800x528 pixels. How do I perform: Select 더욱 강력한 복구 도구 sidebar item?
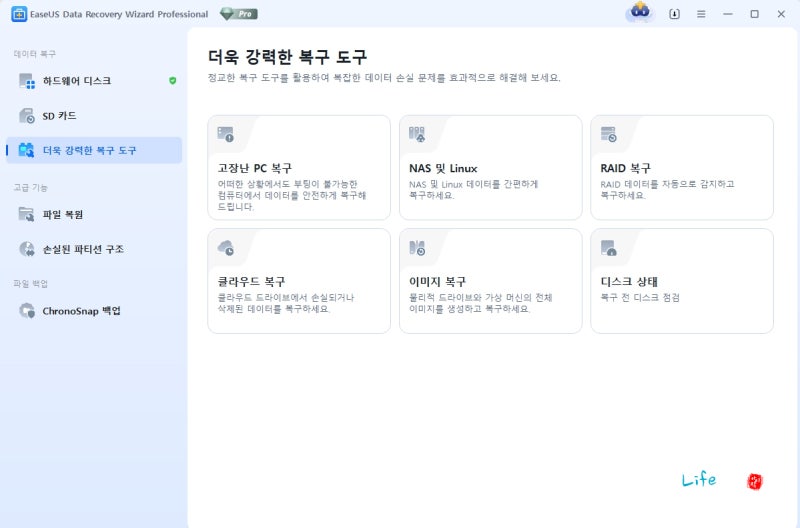point(94,150)
